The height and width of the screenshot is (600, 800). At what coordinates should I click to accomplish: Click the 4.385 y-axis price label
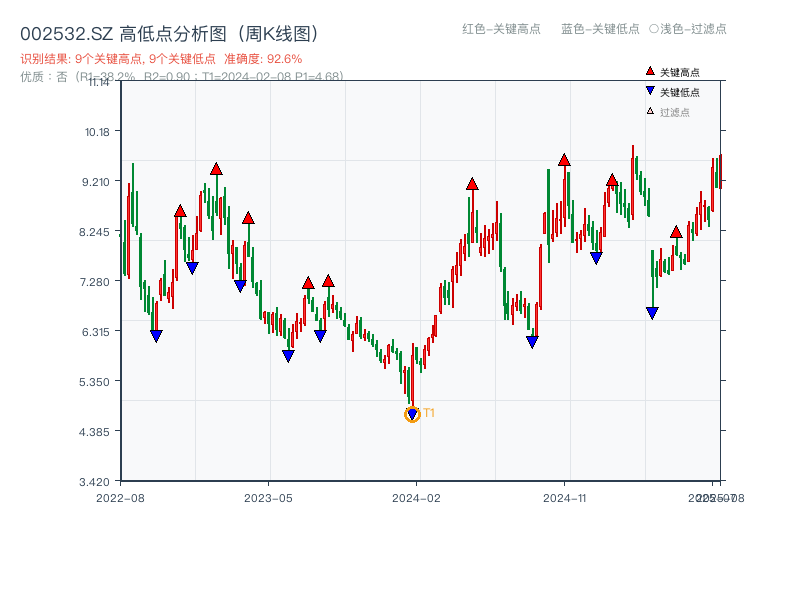tap(94, 432)
